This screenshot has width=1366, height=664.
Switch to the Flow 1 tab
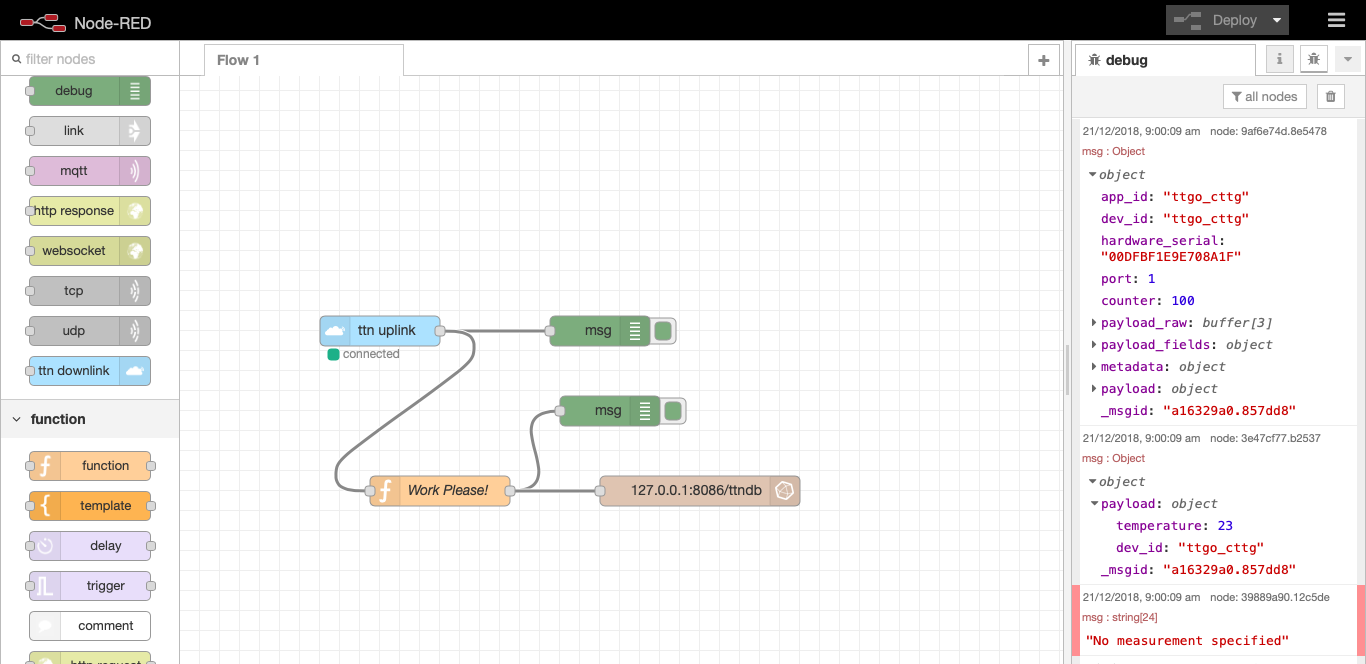click(x=304, y=60)
